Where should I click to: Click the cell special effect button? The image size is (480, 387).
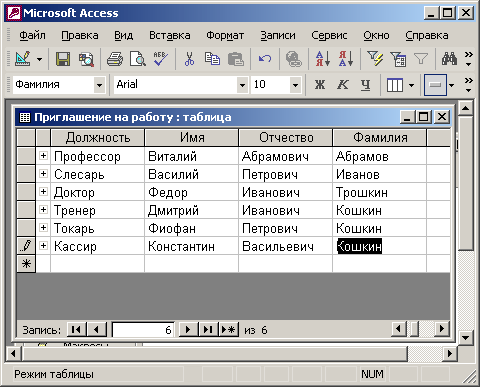coord(435,85)
